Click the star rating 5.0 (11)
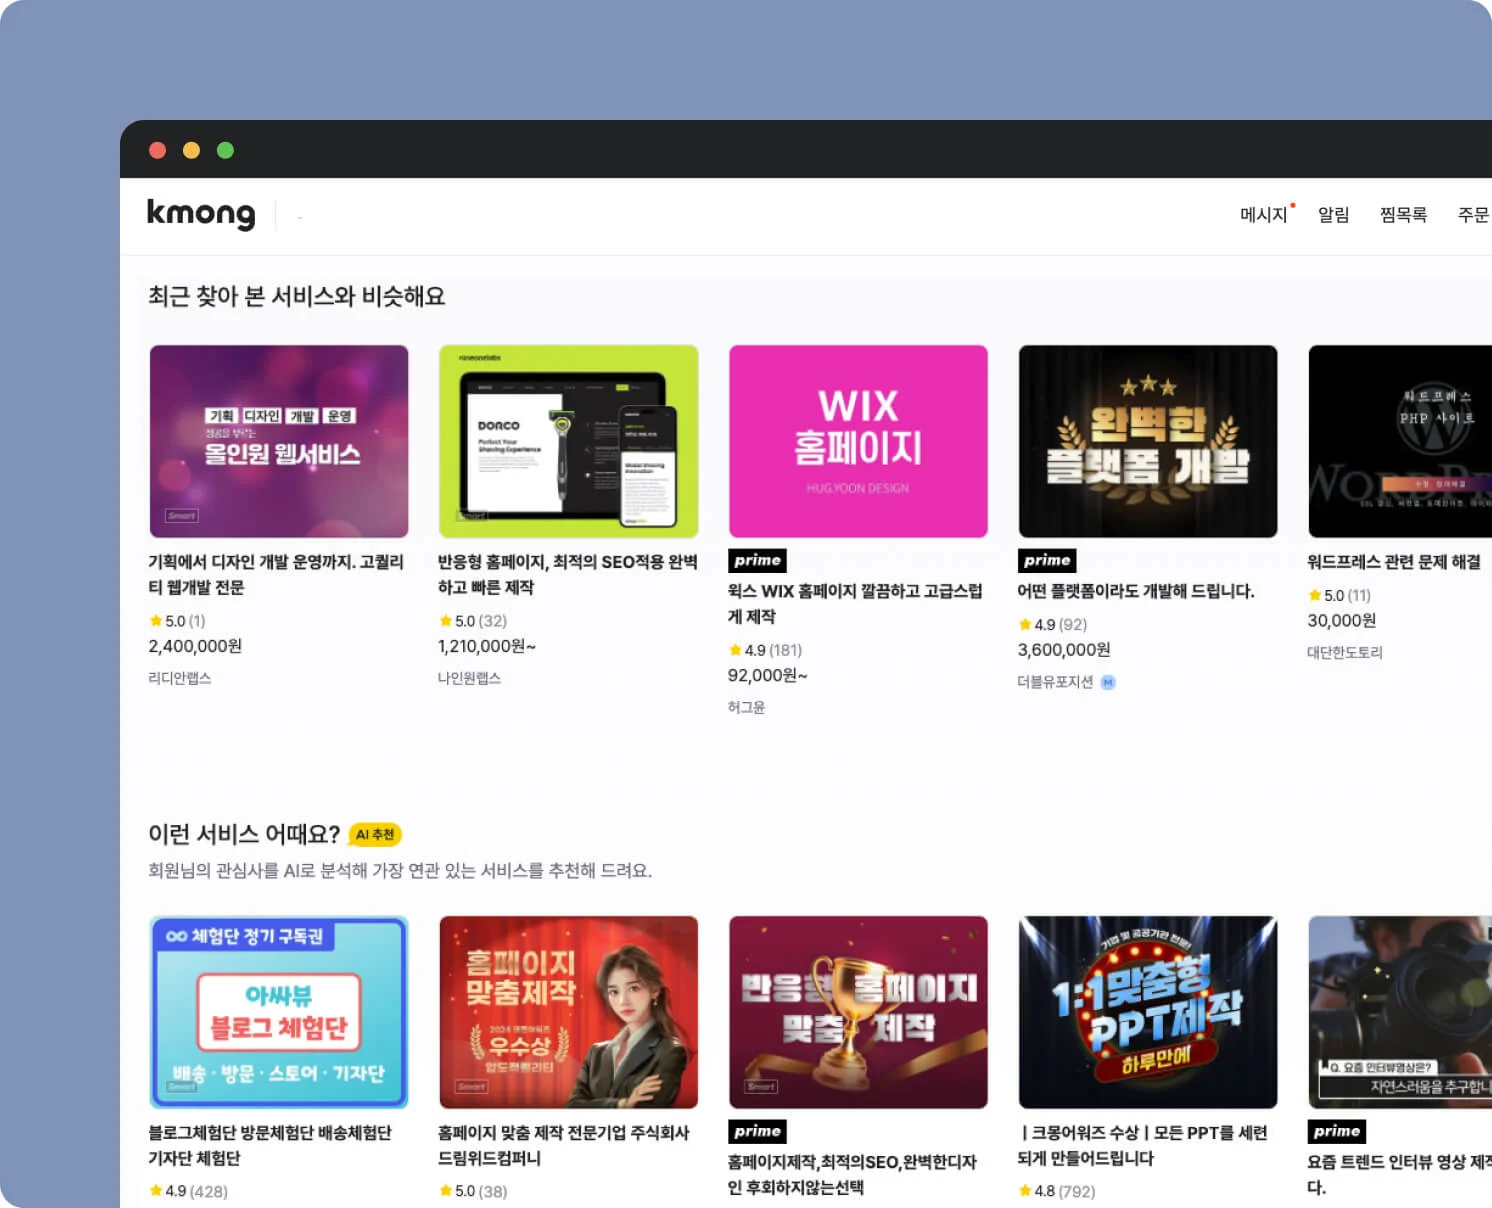 click(1340, 595)
